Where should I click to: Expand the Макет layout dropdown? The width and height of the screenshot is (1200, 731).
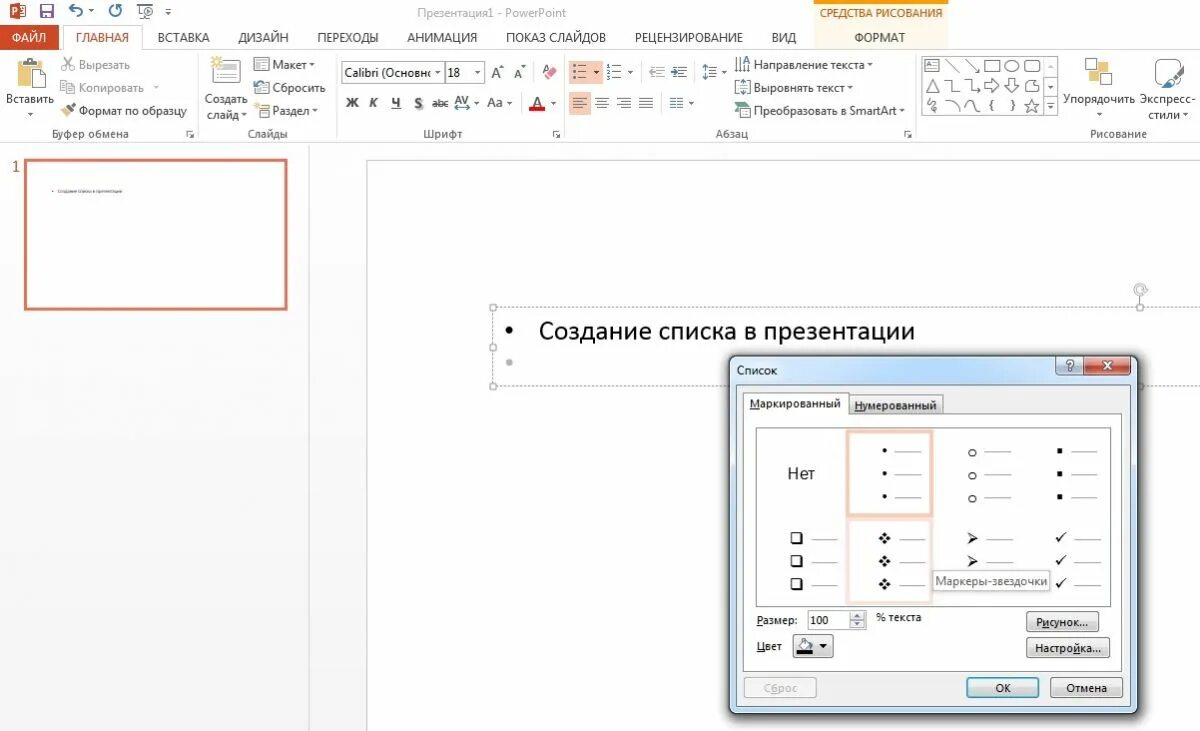[x=284, y=65]
